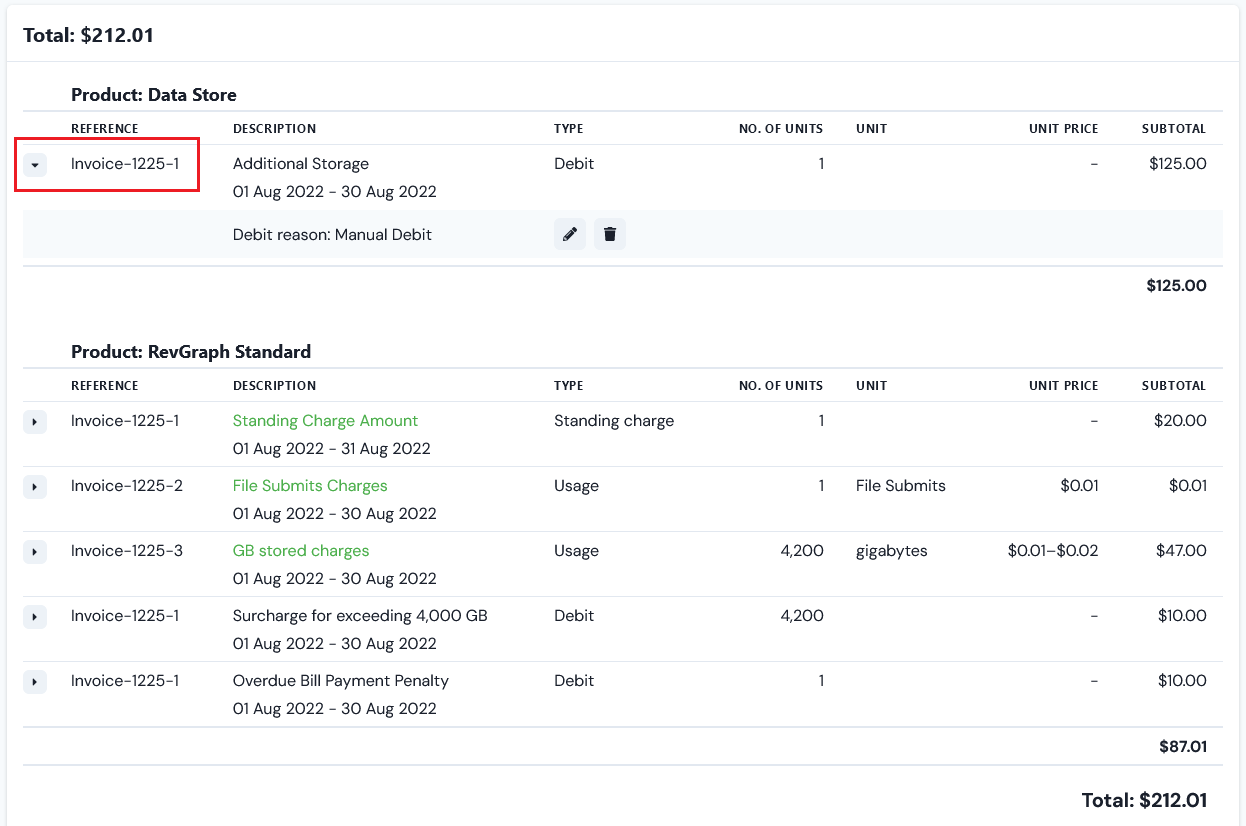Click the SUBTOTAL column header

[1173, 128]
